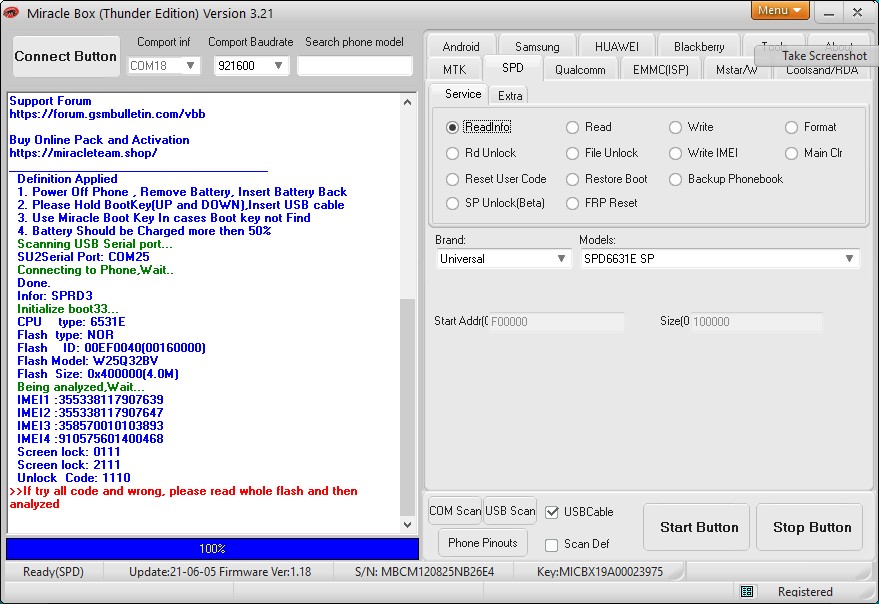Click the COM Scan button
Image resolution: width=879 pixels, height=604 pixels.
[x=455, y=511]
